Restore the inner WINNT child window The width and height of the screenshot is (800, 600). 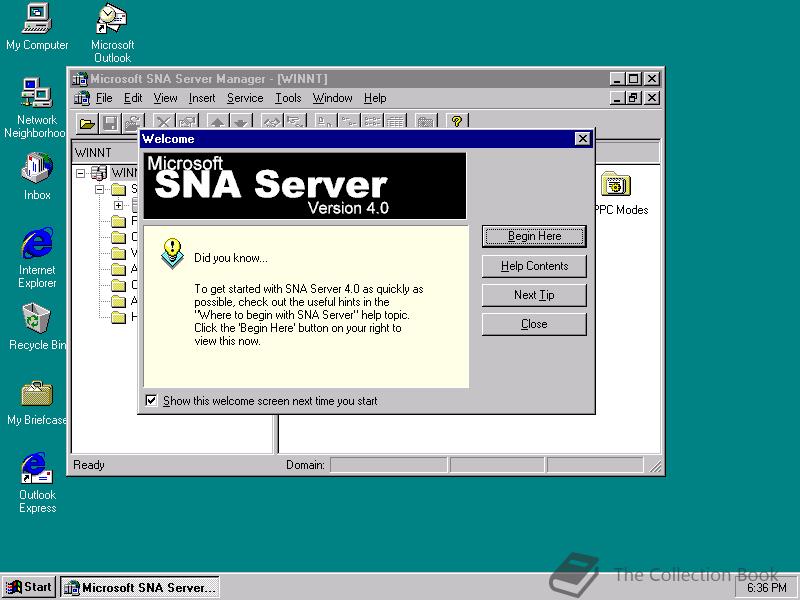633,98
